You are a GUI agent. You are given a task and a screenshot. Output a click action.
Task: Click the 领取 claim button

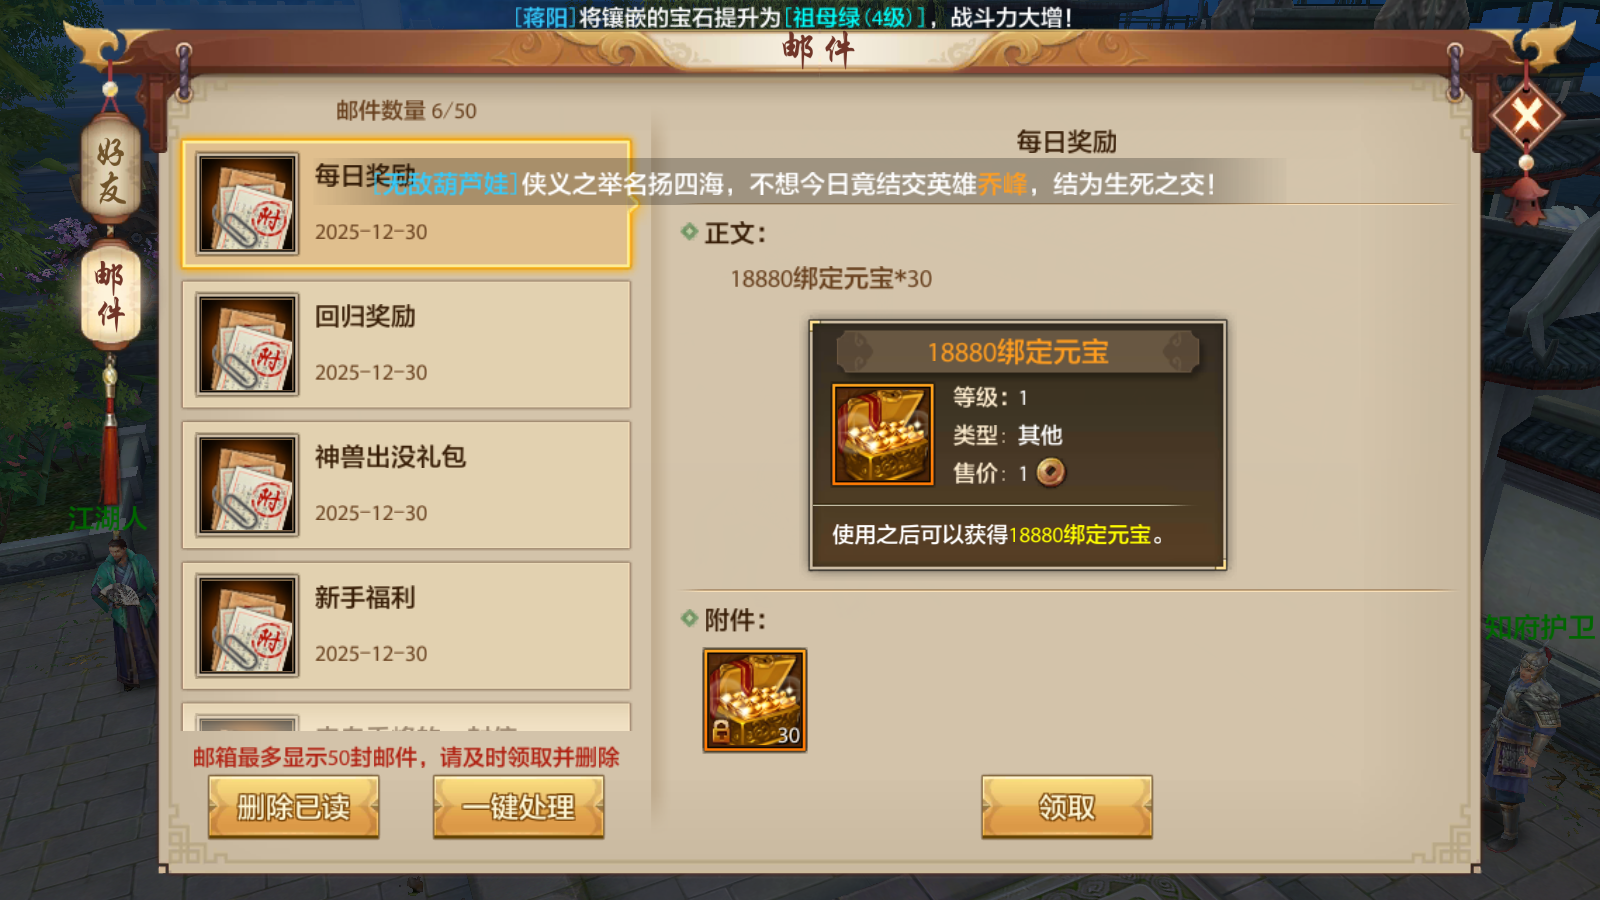coord(1066,806)
